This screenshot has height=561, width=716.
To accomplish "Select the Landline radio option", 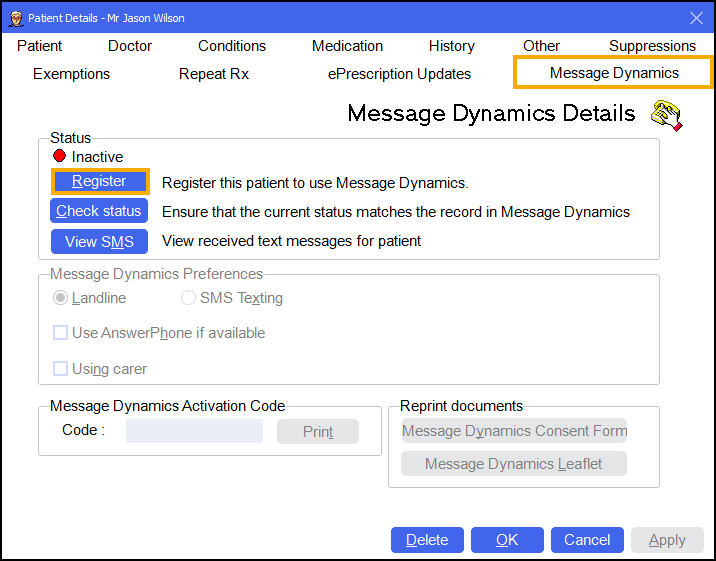I will pyautogui.click(x=60, y=298).
